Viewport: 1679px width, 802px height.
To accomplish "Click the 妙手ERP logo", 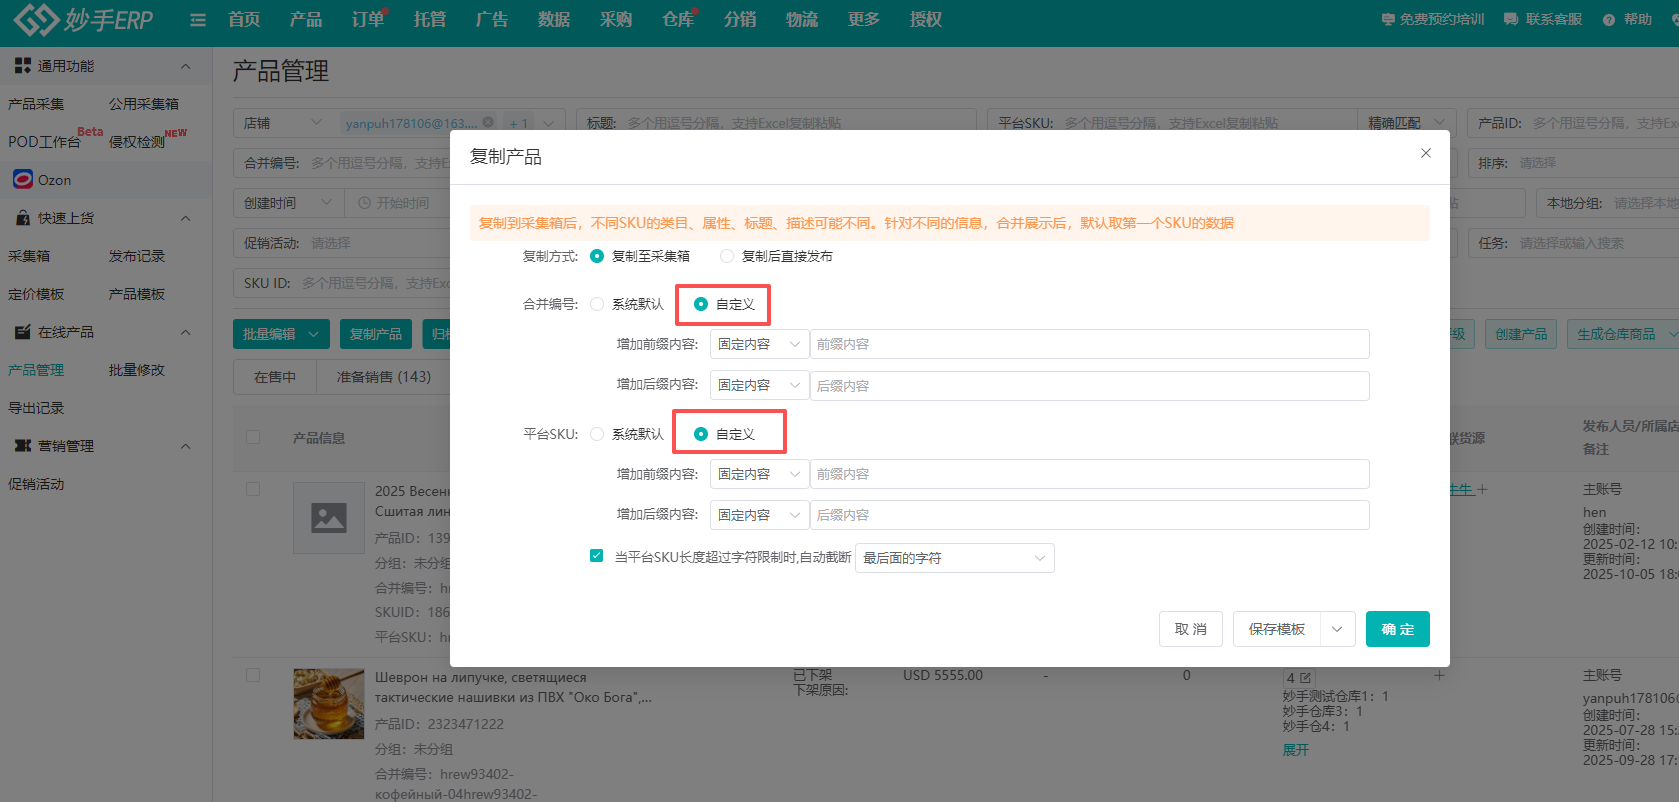I will click(84, 19).
